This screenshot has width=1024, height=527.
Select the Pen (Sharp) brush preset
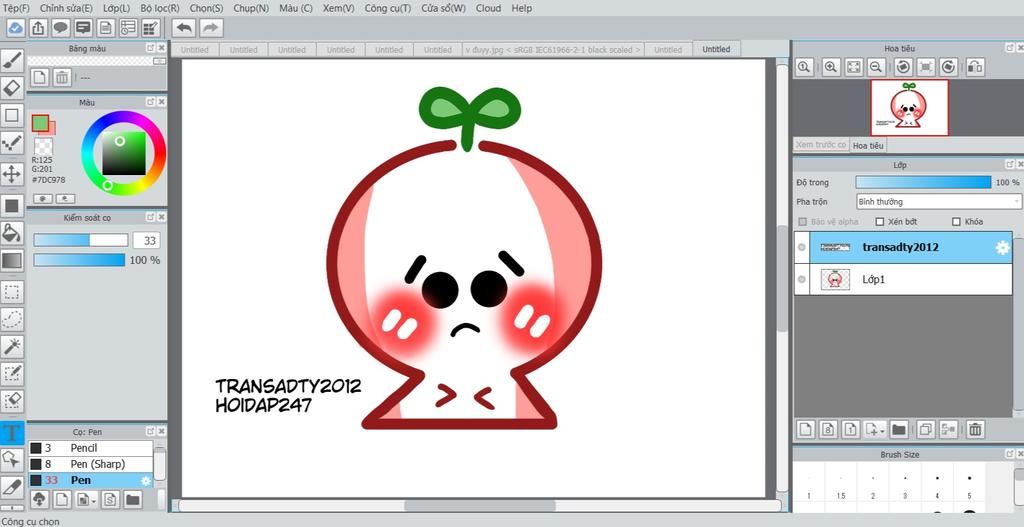pos(90,464)
